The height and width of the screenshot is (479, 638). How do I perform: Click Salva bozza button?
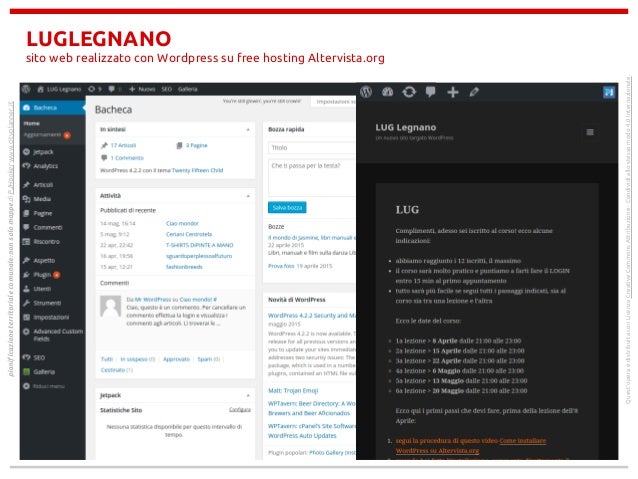pyautogui.click(x=287, y=208)
